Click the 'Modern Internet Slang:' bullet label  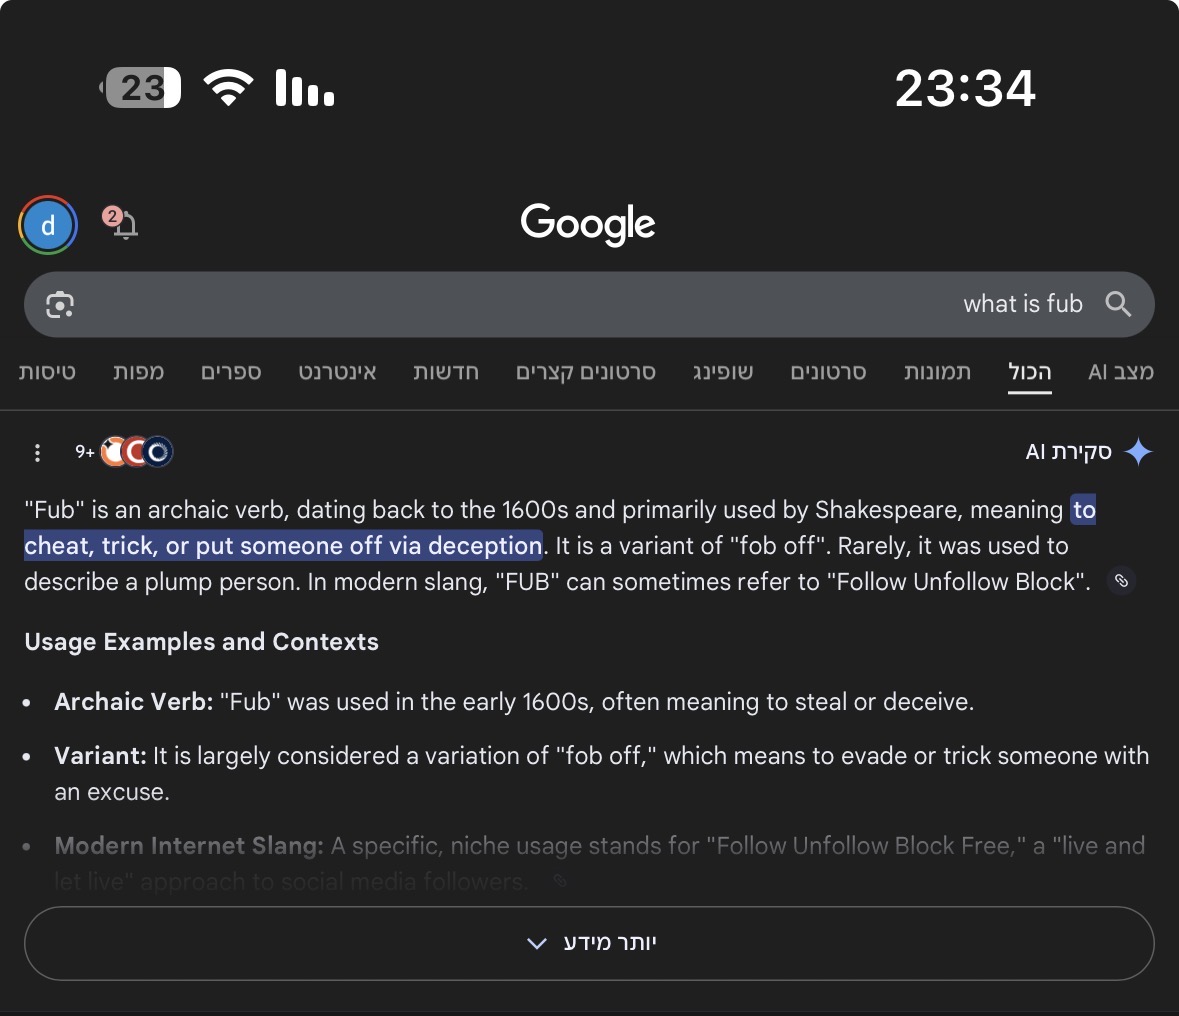[x=189, y=846]
